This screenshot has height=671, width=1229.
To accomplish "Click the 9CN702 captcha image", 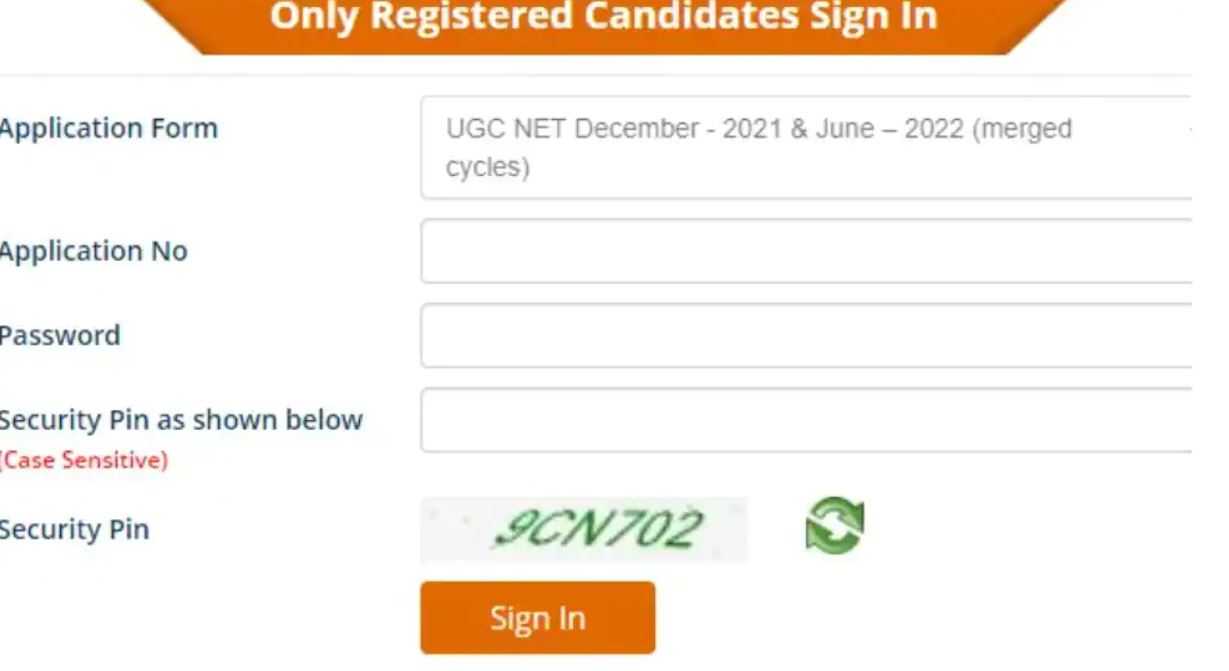I will pyautogui.click(x=584, y=529).
